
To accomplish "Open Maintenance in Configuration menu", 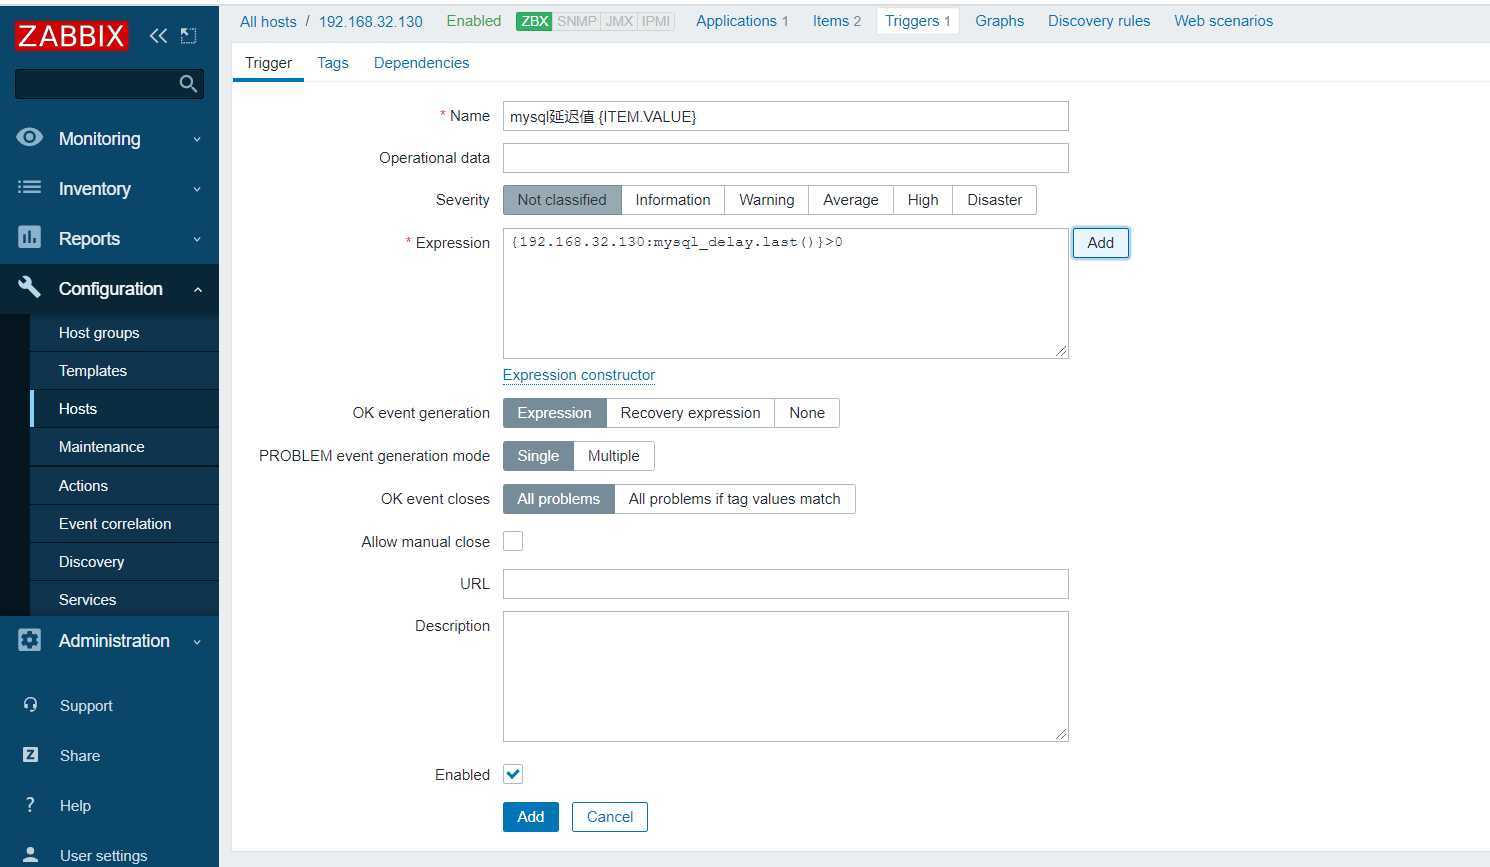I will coord(125,447).
